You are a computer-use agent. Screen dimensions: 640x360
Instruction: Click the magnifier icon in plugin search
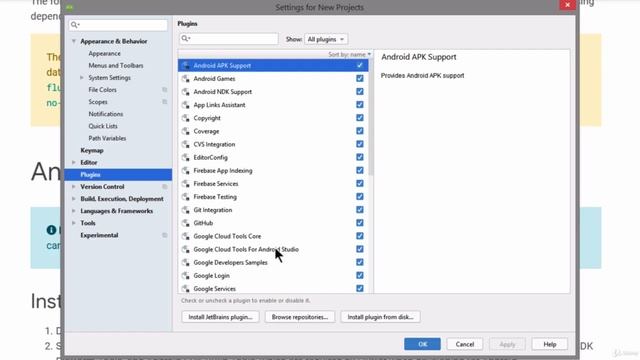(x=186, y=38)
